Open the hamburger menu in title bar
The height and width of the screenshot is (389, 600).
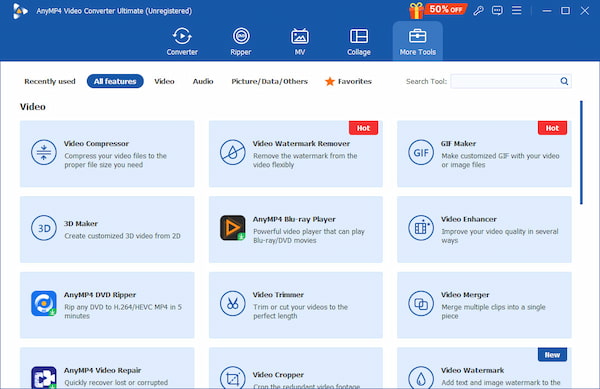[x=517, y=10]
